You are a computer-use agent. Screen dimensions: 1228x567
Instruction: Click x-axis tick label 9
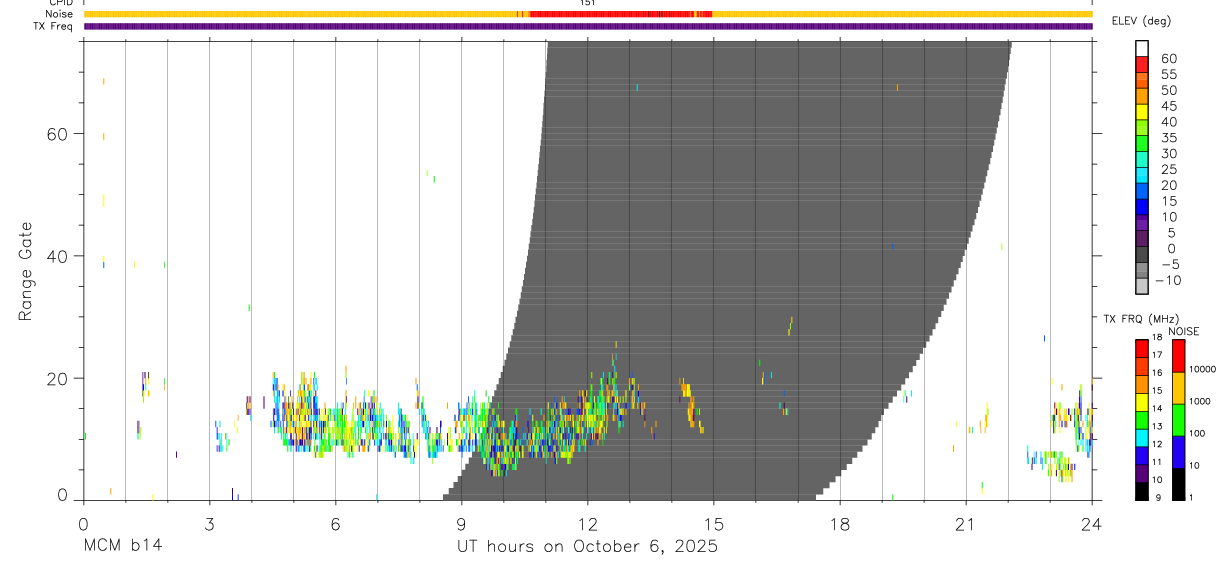tap(461, 523)
